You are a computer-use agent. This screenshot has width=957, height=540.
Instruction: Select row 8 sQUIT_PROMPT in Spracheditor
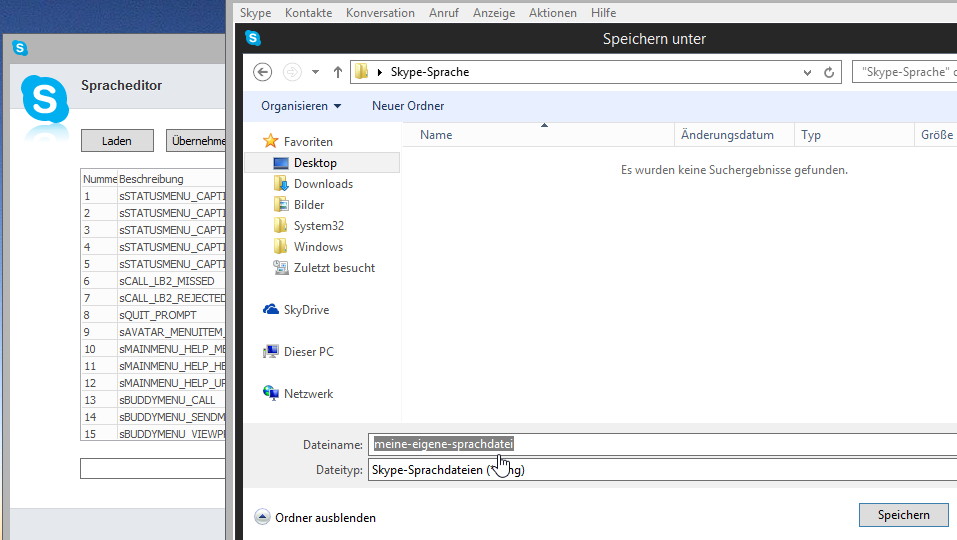153,315
